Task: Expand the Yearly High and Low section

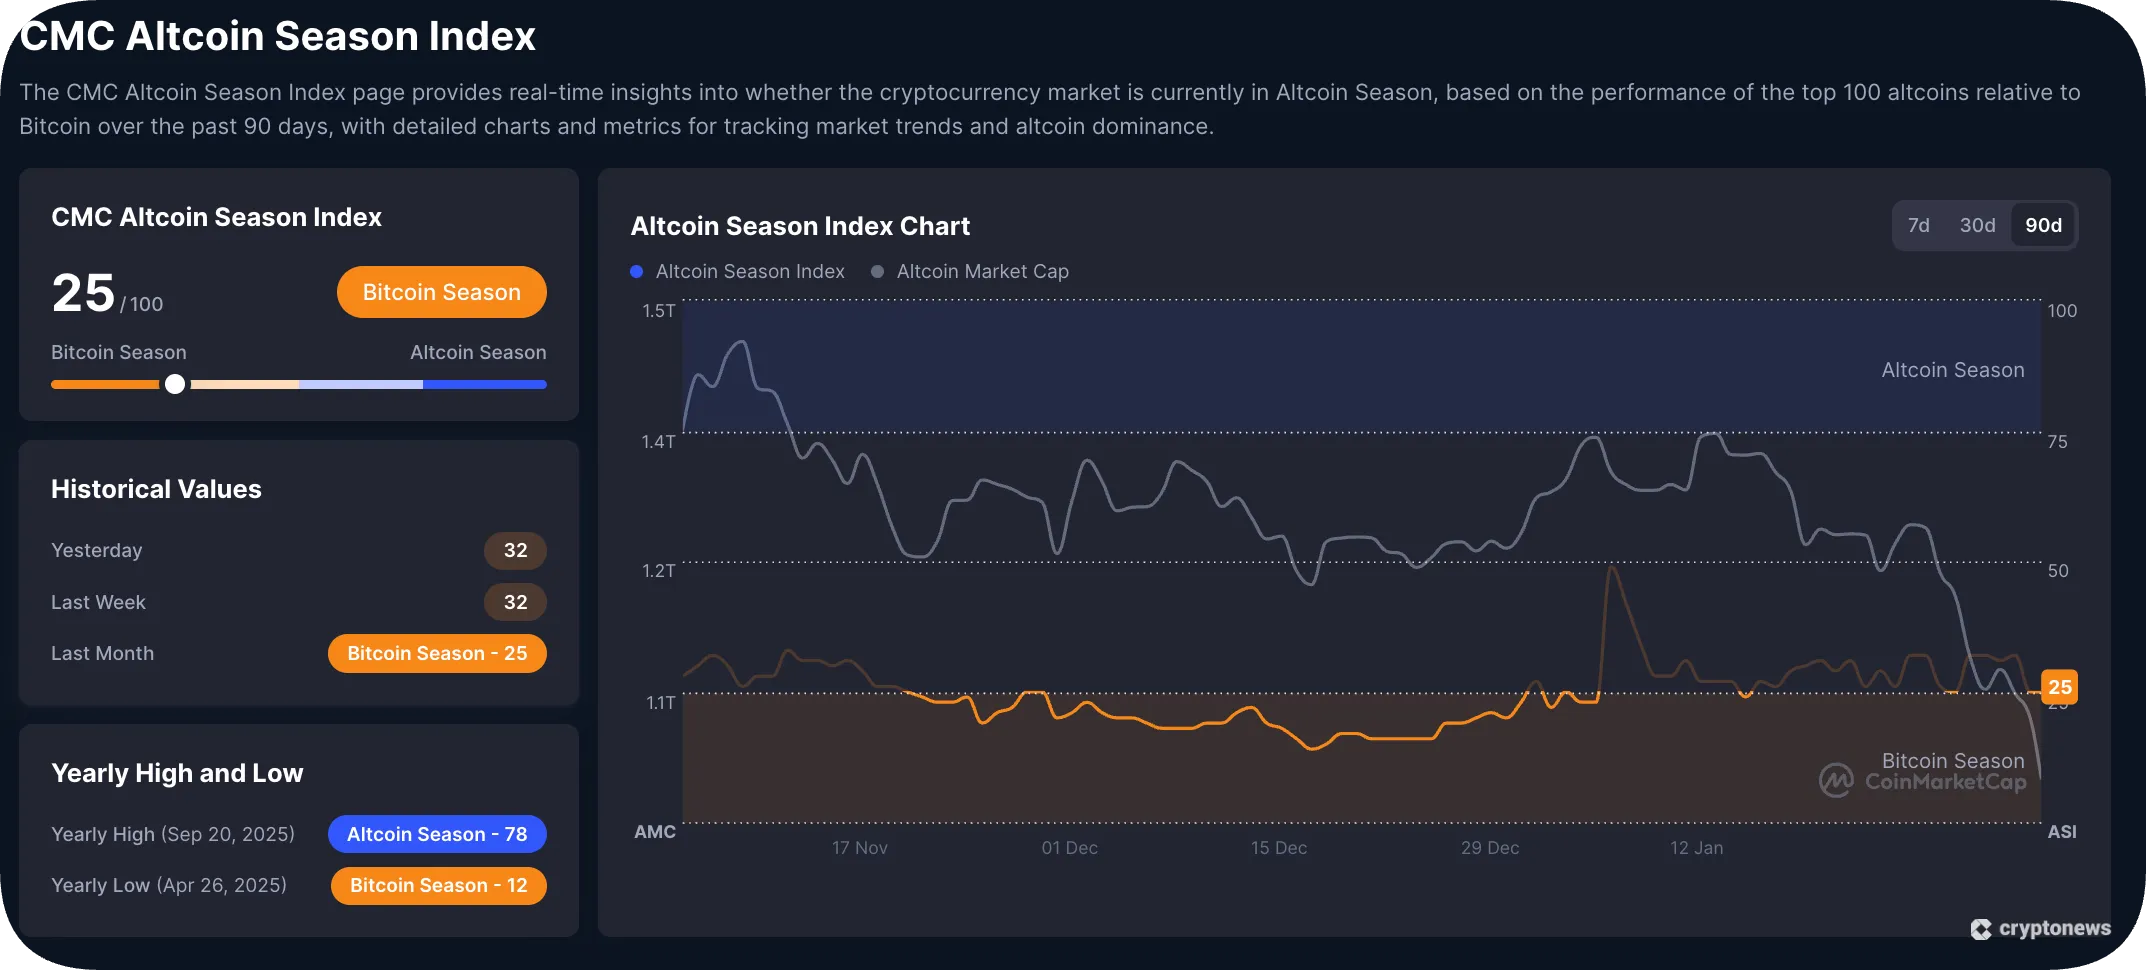Action: tap(177, 772)
